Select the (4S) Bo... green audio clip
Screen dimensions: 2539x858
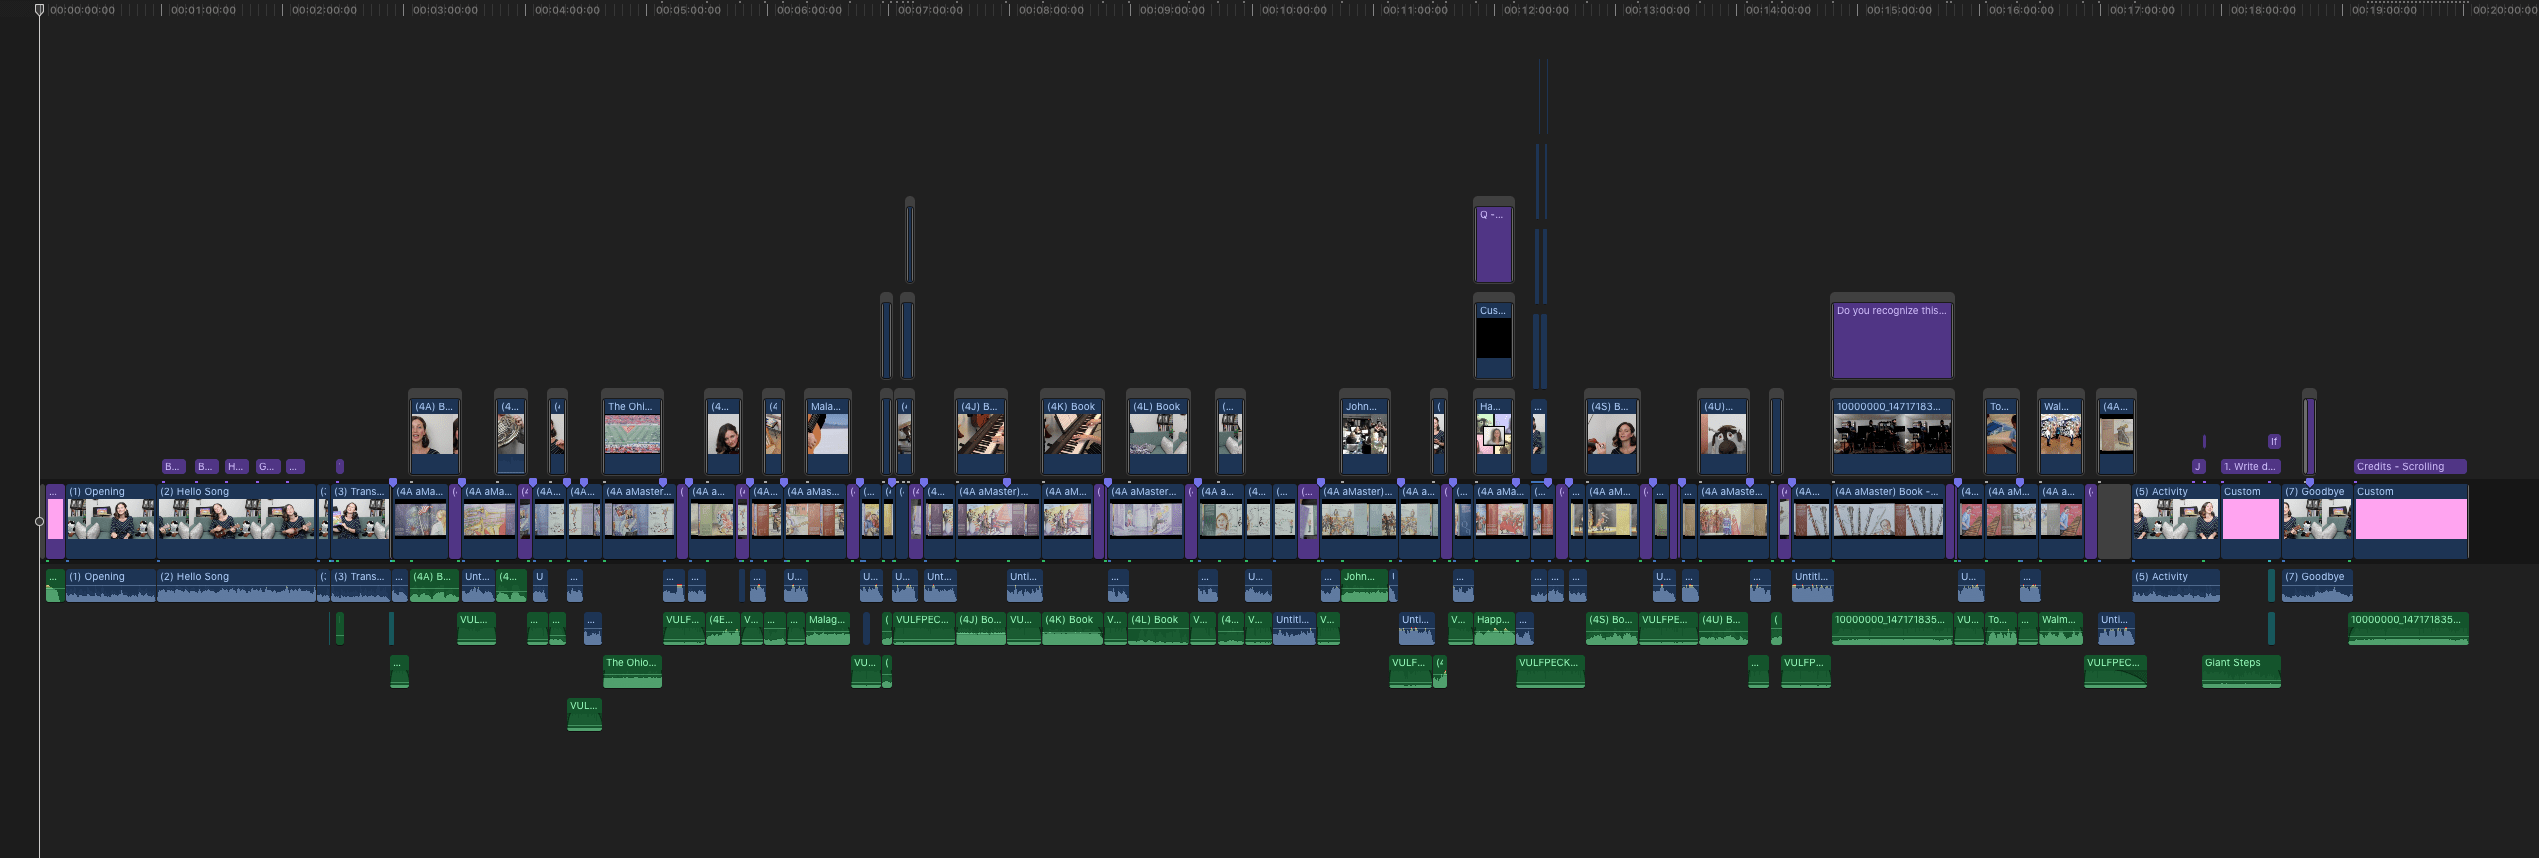(1612, 628)
